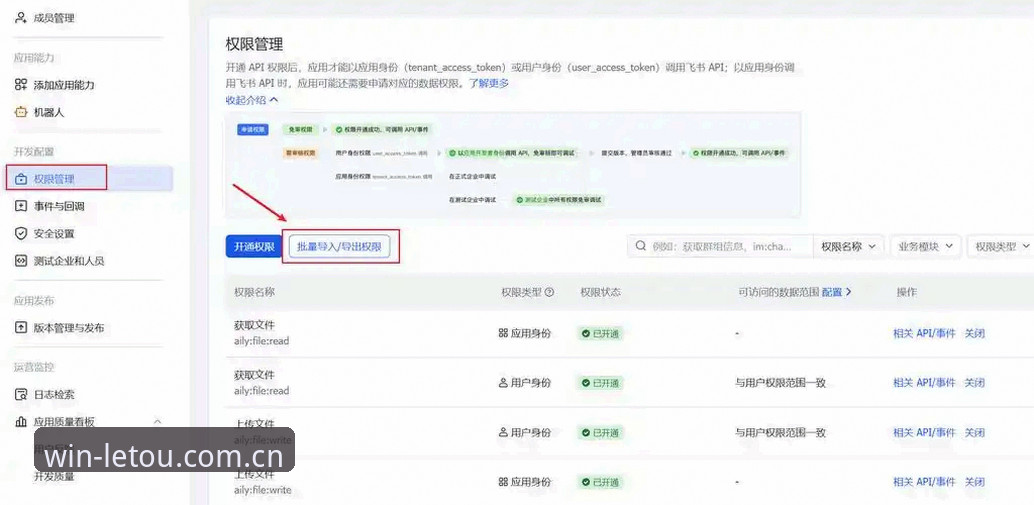
Task: Collapse the 应用质量看板 section chevron
Action: pos(158,422)
